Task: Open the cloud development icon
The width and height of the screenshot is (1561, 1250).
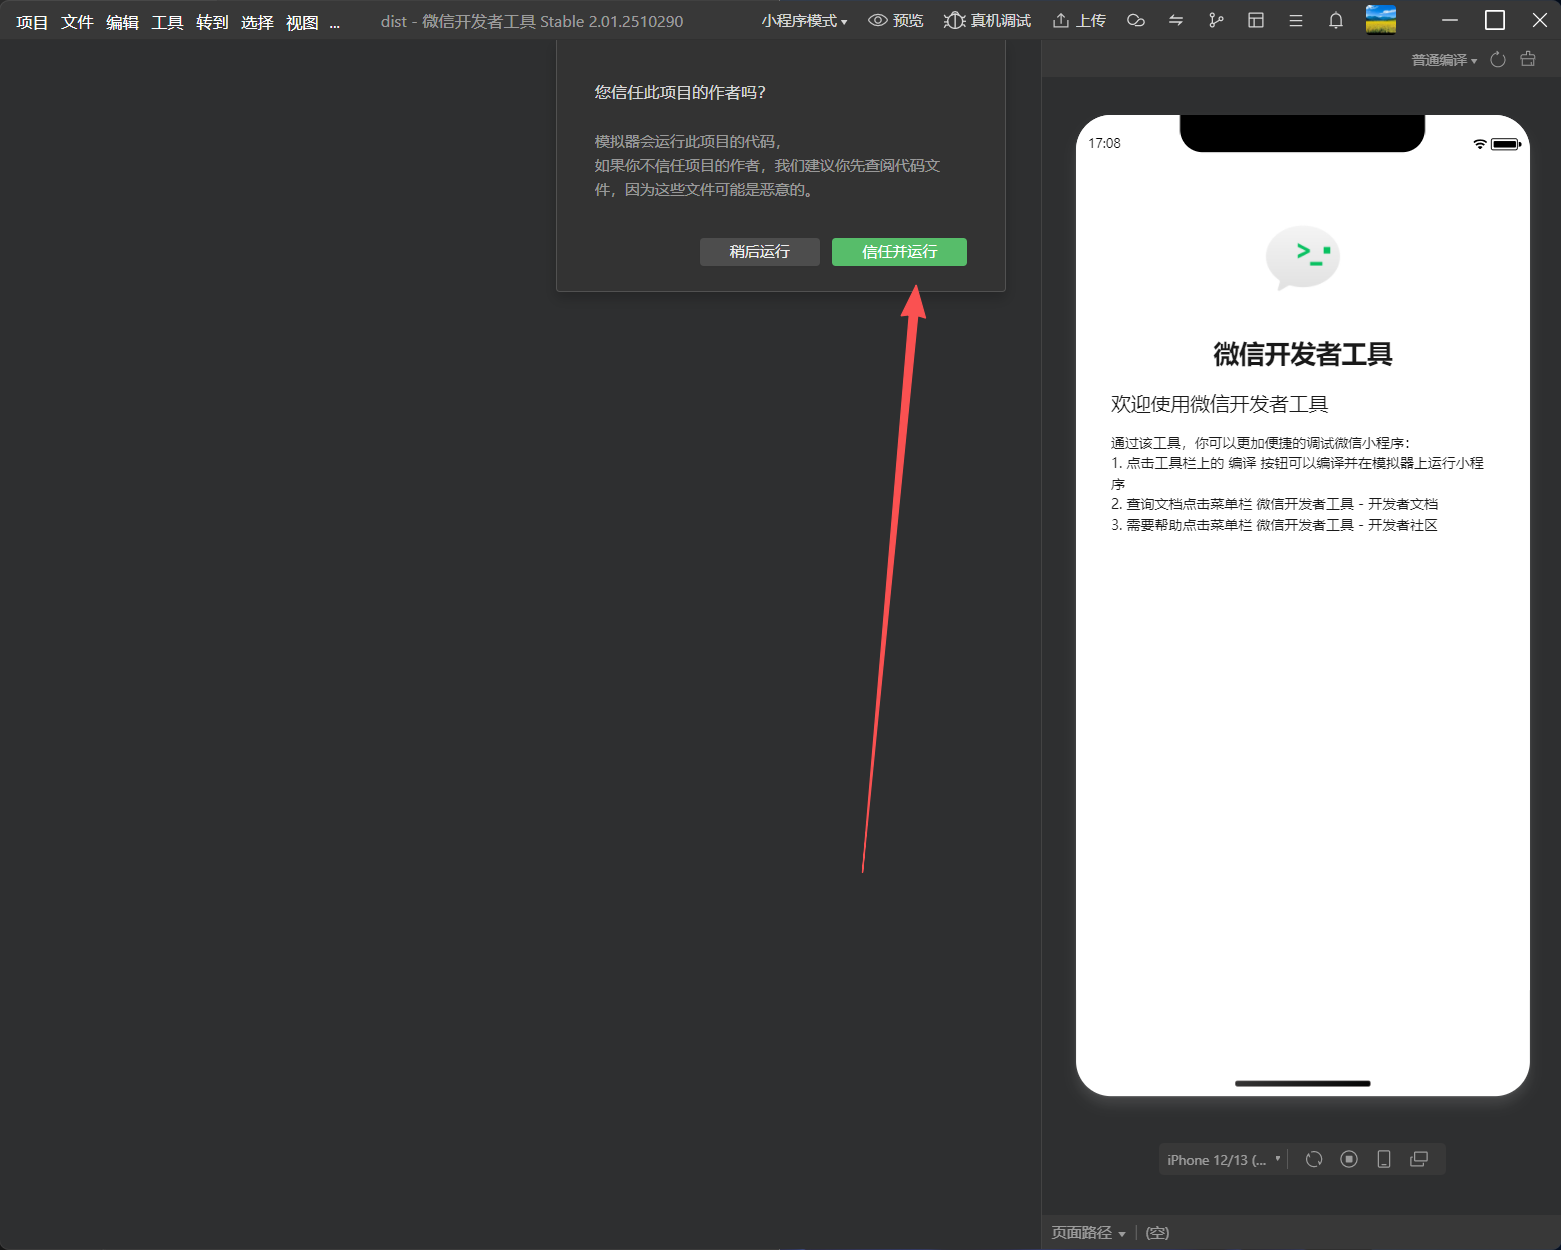Action: point(1135,21)
